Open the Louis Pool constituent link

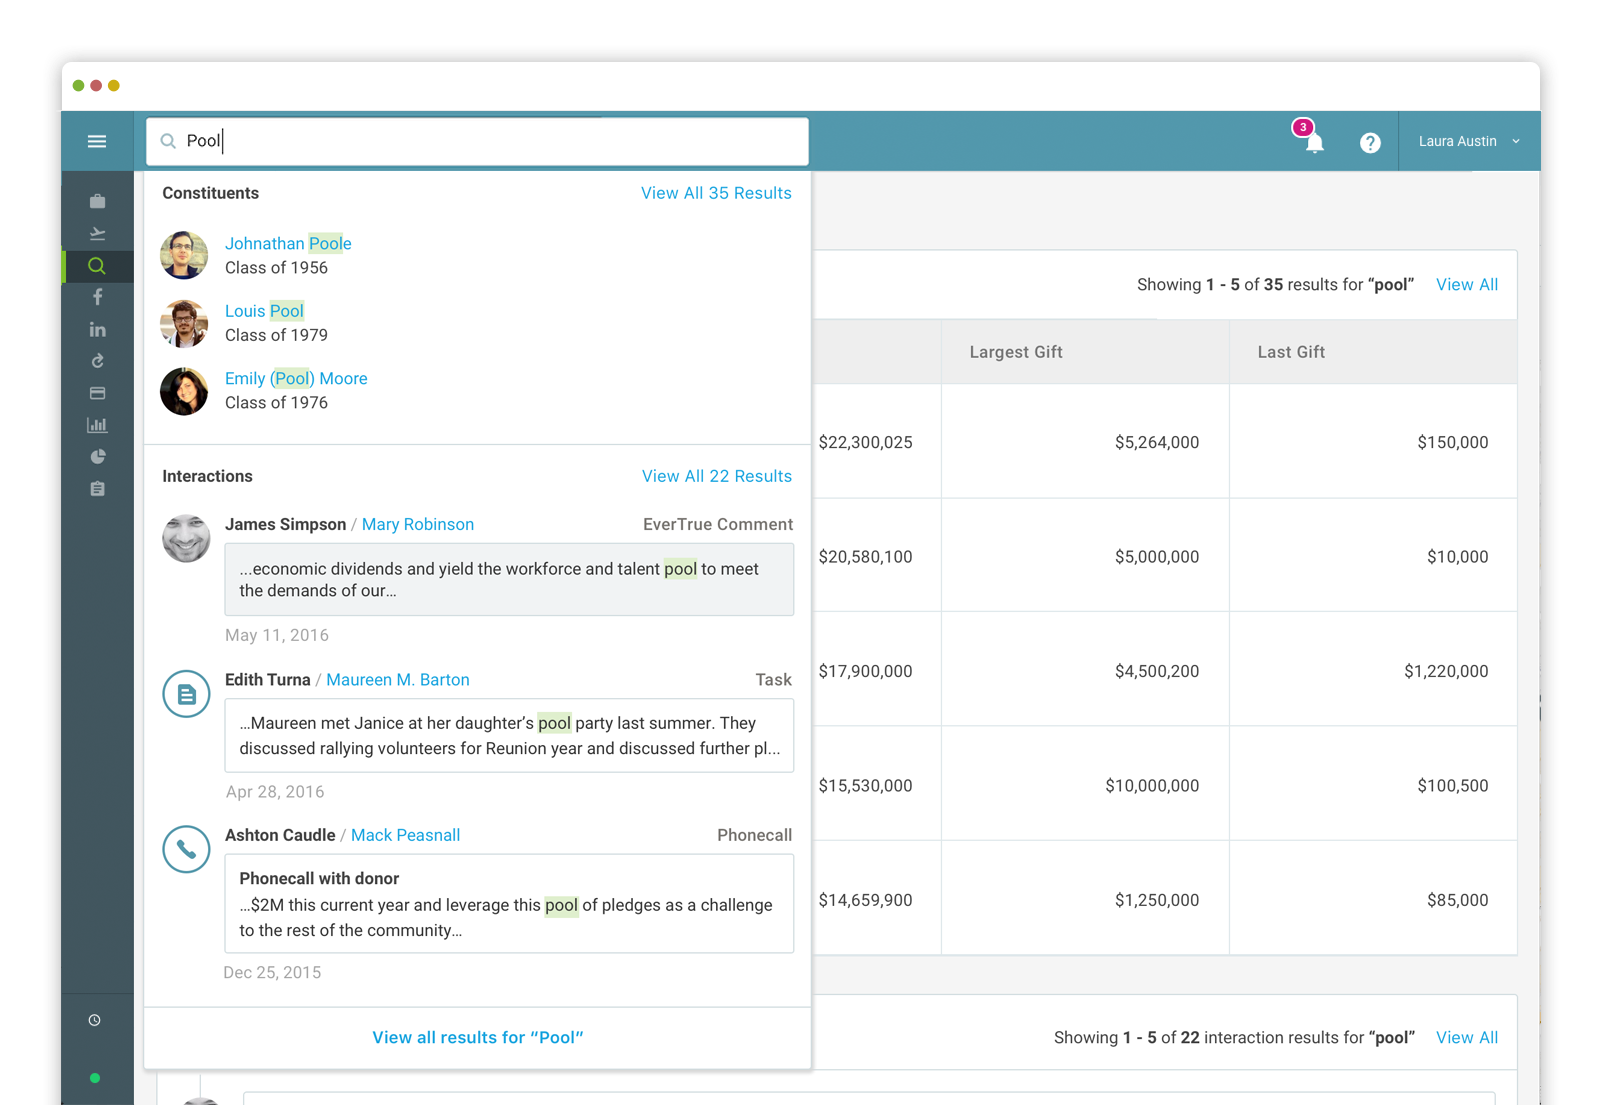tap(264, 311)
